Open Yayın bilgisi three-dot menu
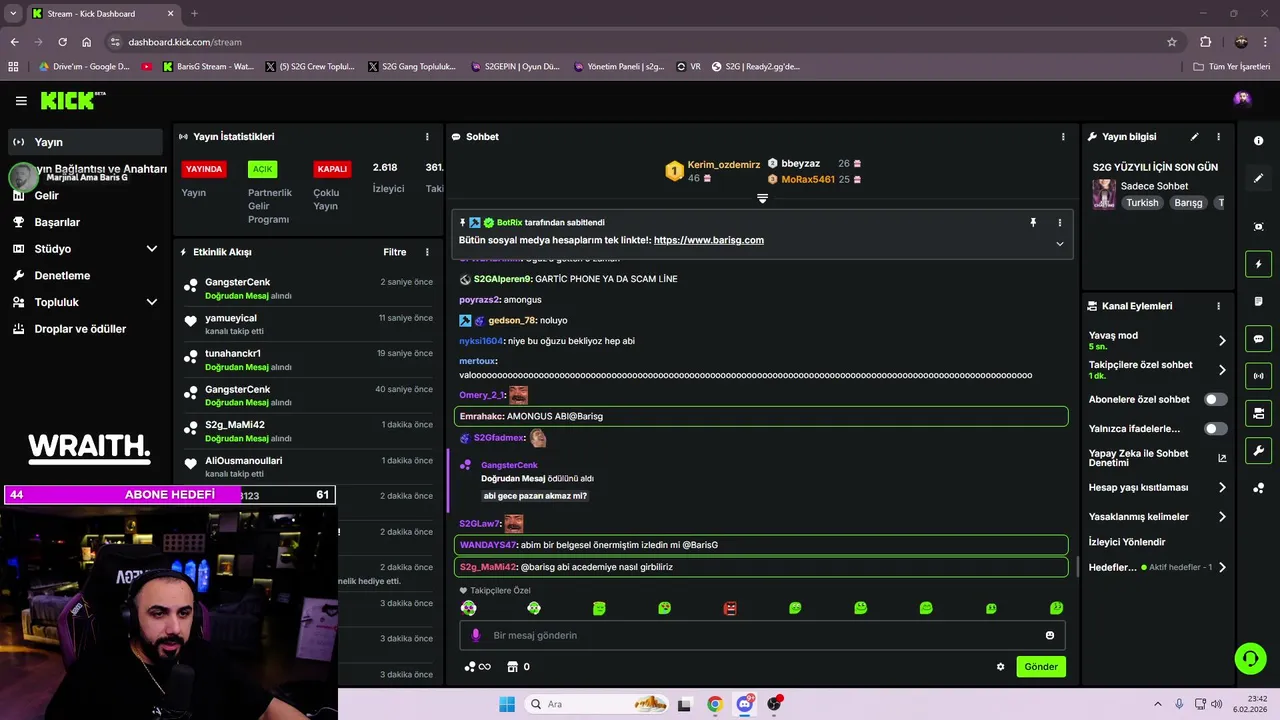 [x=1218, y=137]
